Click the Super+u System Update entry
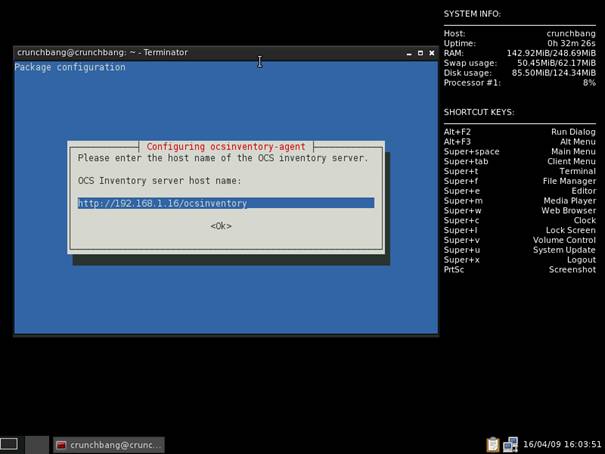This screenshot has width=605, height=454. (519, 250)
